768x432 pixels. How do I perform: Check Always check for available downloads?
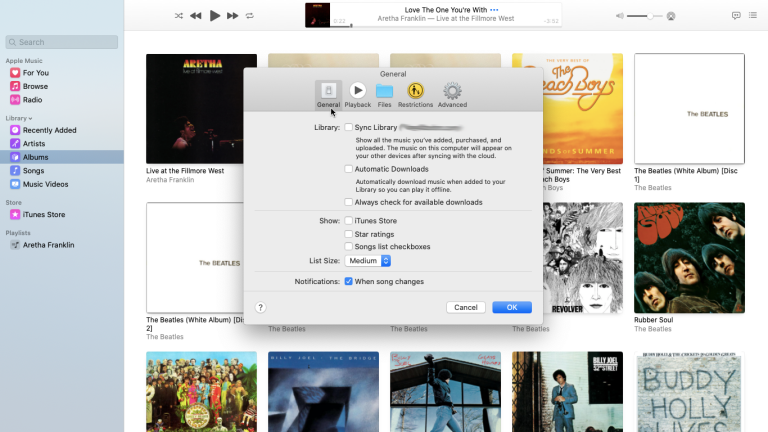pos(348,202)
